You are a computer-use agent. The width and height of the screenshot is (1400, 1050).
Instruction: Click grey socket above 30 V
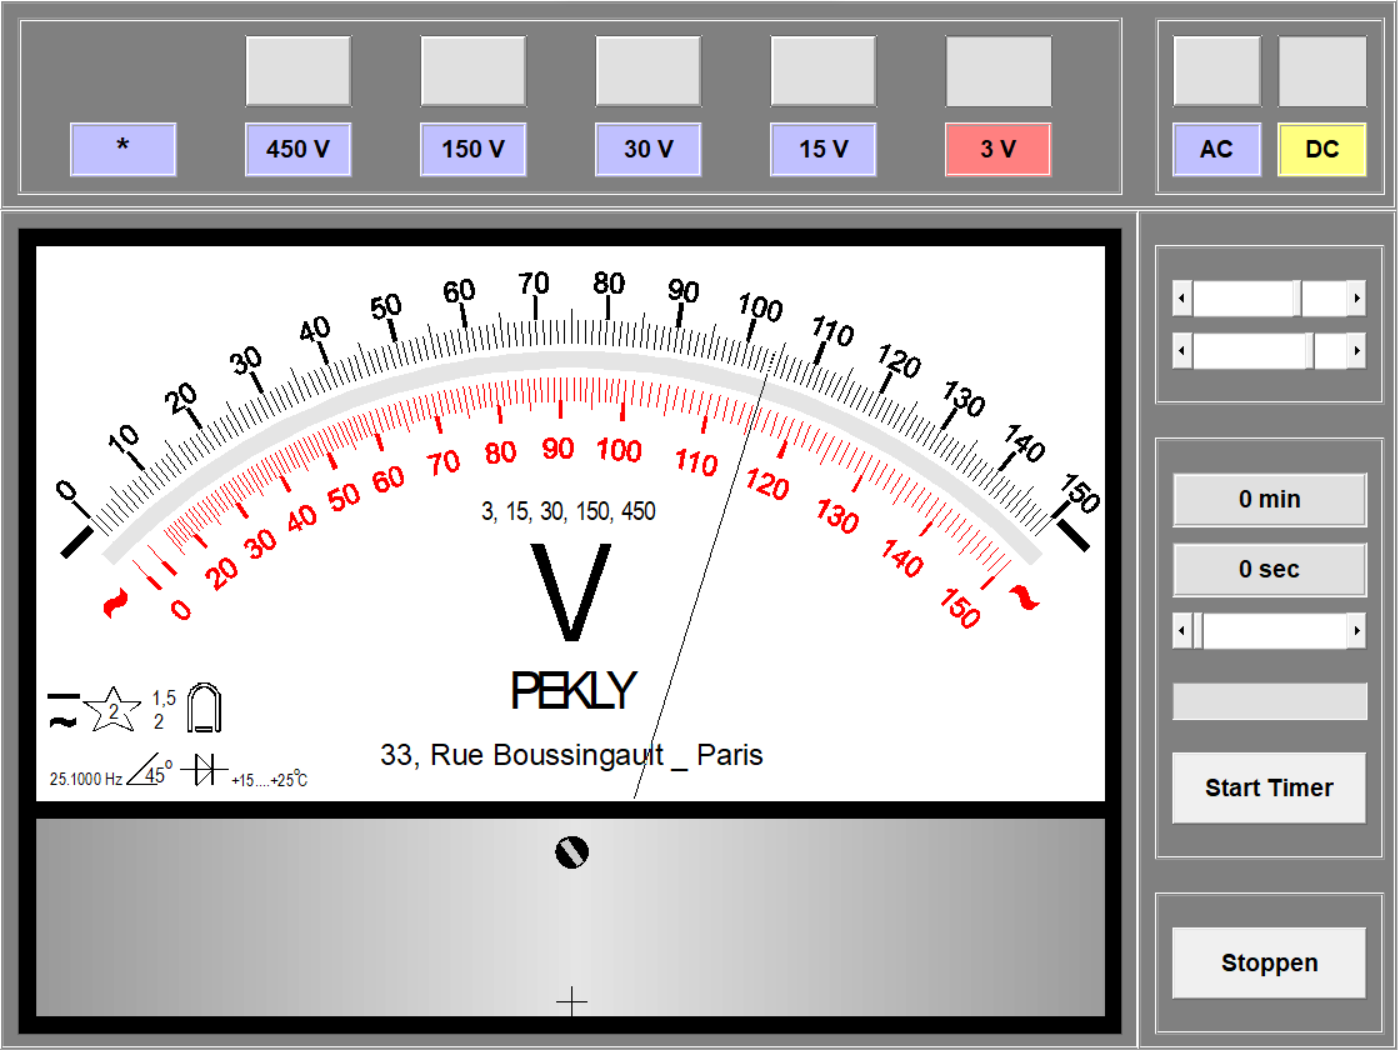(x=648, y=71)
